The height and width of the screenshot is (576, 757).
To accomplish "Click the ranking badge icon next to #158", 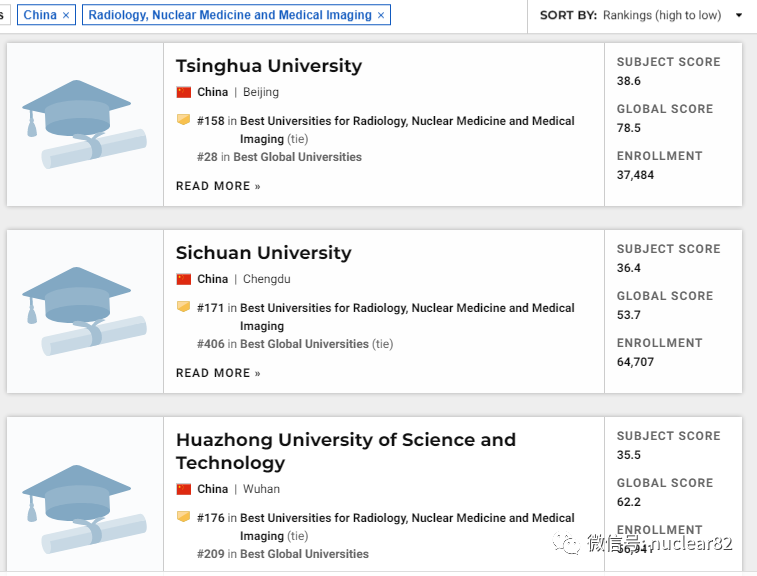I will pos(183,120).
